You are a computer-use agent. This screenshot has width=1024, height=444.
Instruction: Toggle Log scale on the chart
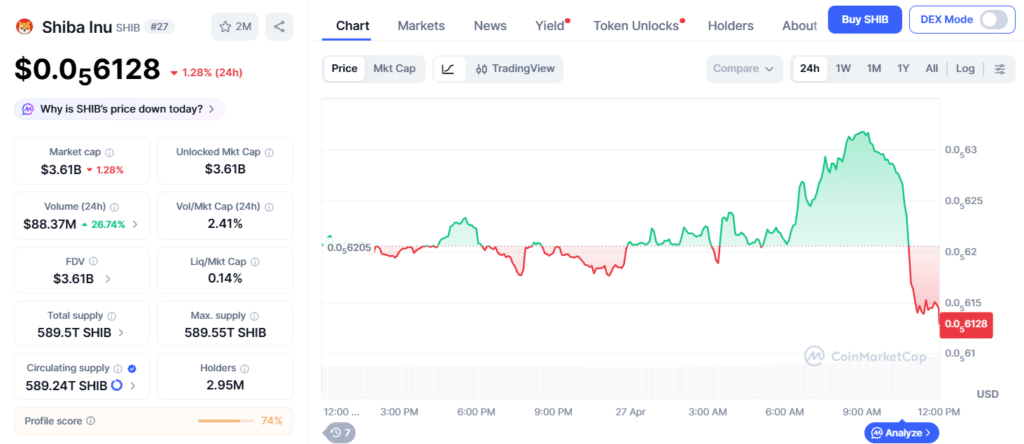[965, 69]
